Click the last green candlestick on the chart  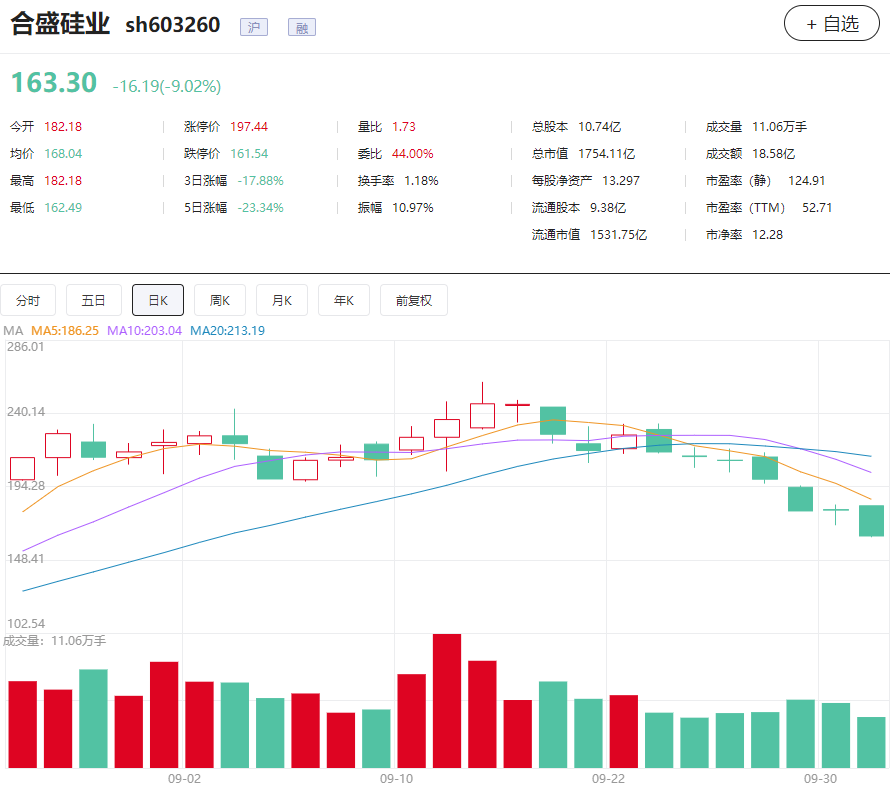pyautogui.click(x=871, y=521)
